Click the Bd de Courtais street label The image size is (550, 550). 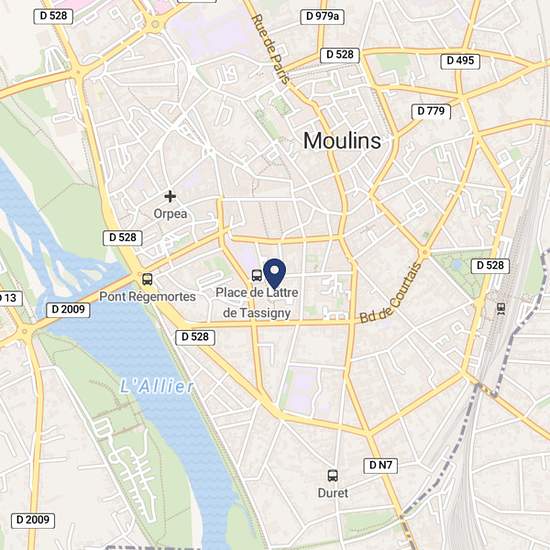[x=390, y=293]
